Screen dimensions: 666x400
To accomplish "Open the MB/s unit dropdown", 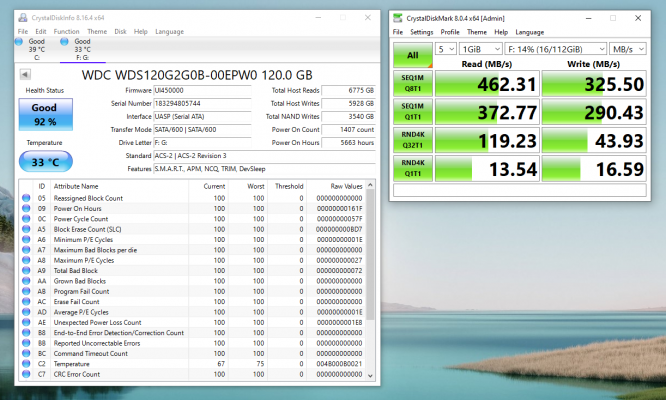I will click(x=628, y=49).
